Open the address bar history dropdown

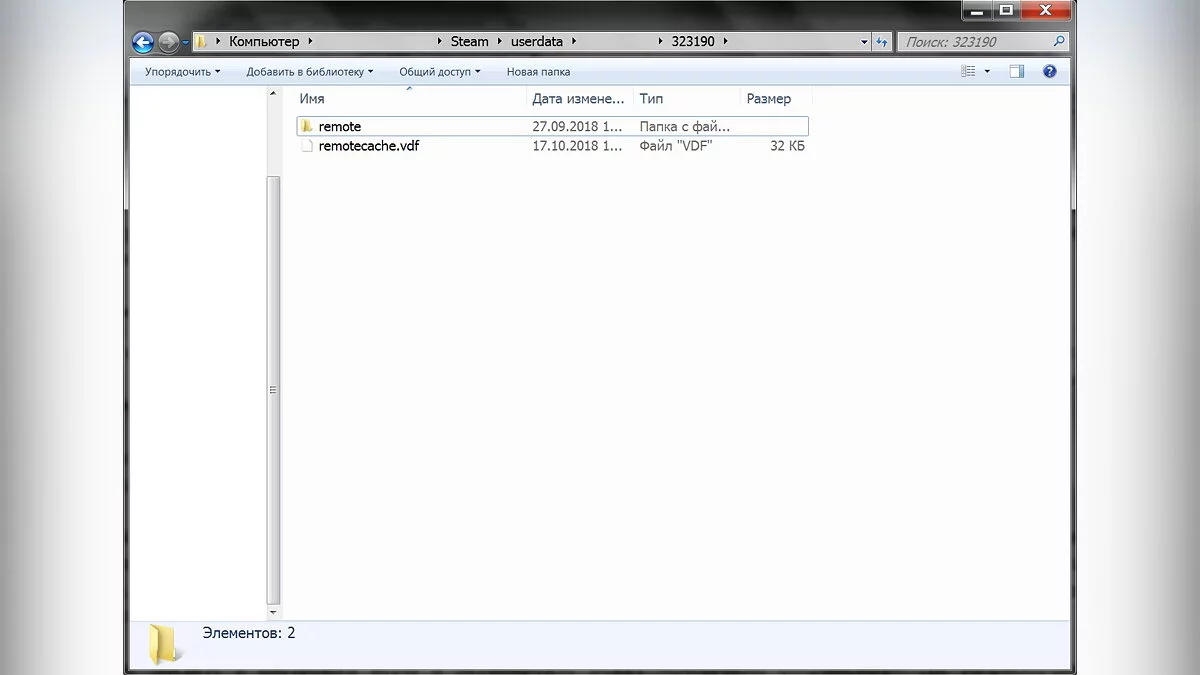[864, 42]
